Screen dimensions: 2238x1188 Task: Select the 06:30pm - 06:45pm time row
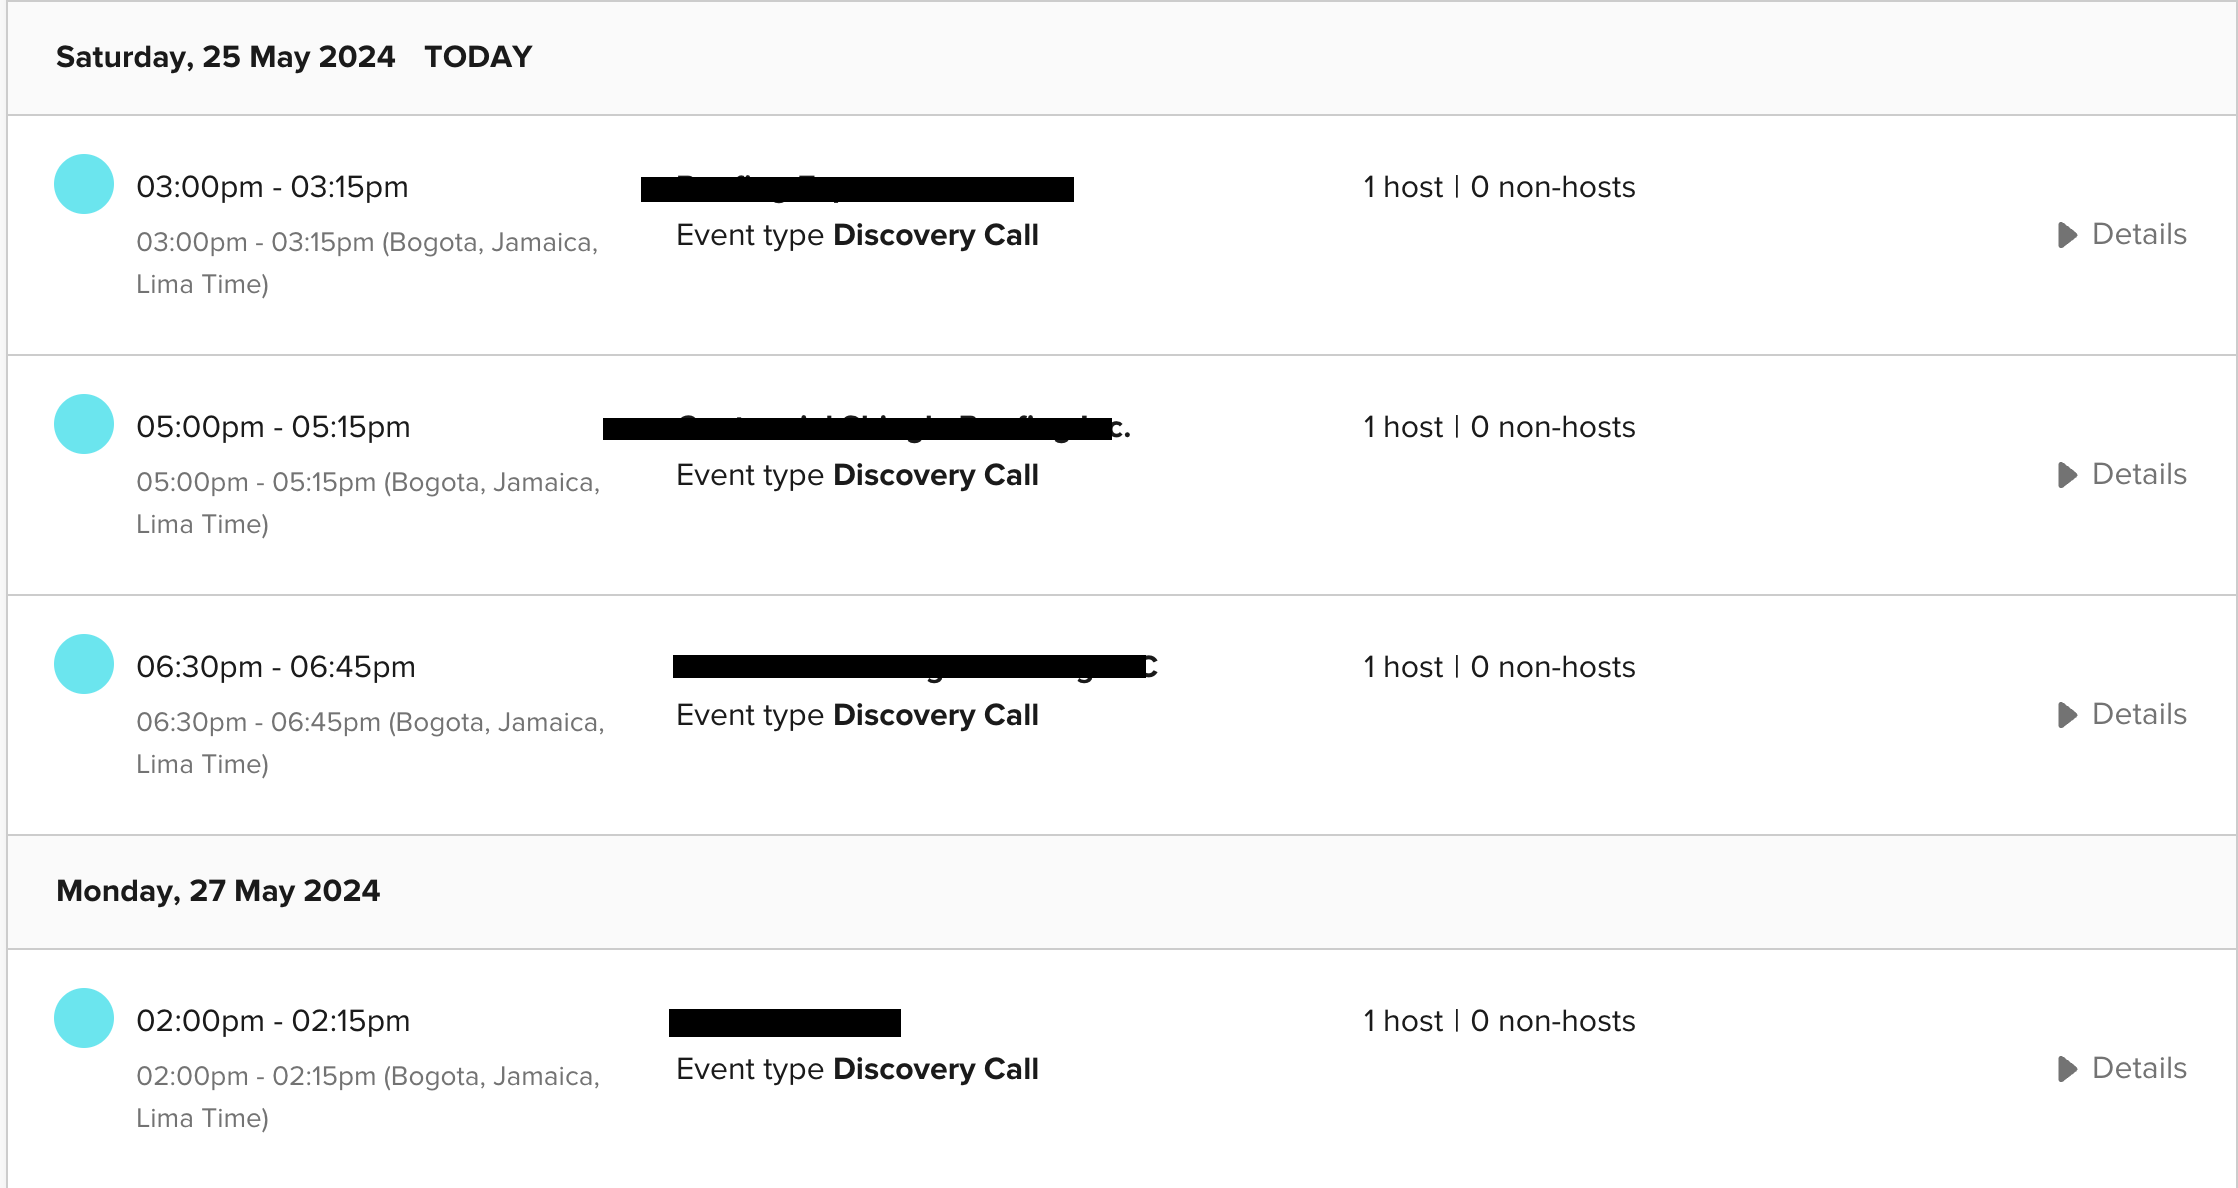click(x=276, y=667)
